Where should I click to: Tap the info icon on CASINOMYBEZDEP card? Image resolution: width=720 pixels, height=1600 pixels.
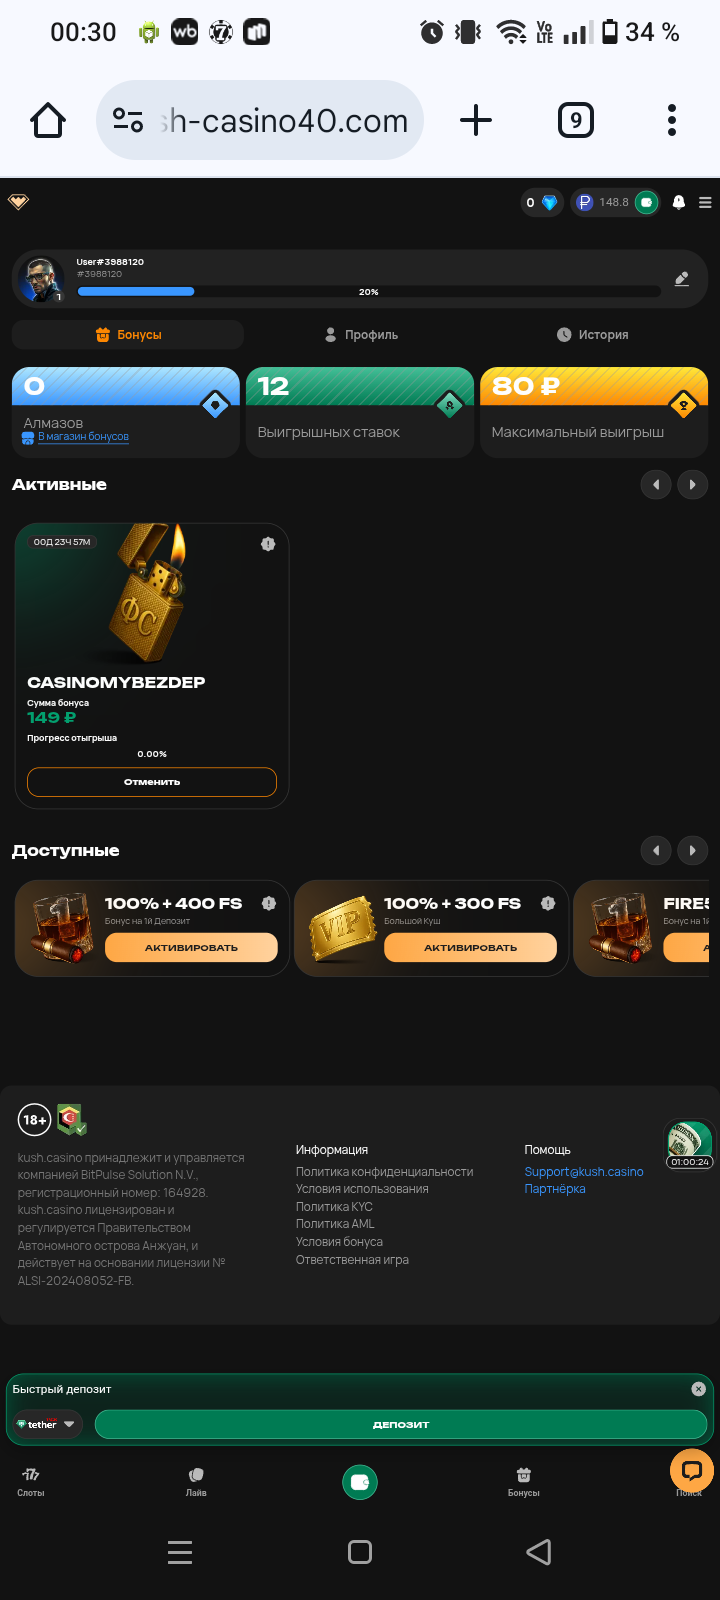click(268, 544)
